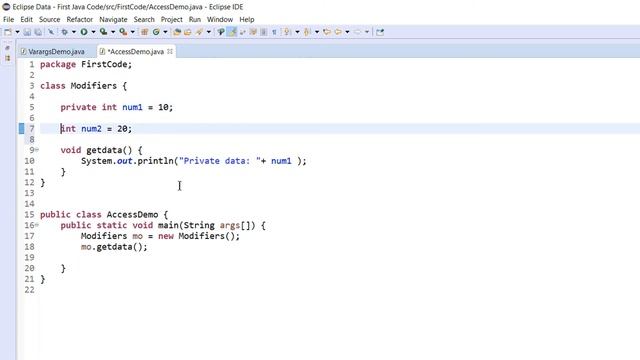Click the Coverage run icon
Viewport: 640px width, 360px height.
point(103,32)
